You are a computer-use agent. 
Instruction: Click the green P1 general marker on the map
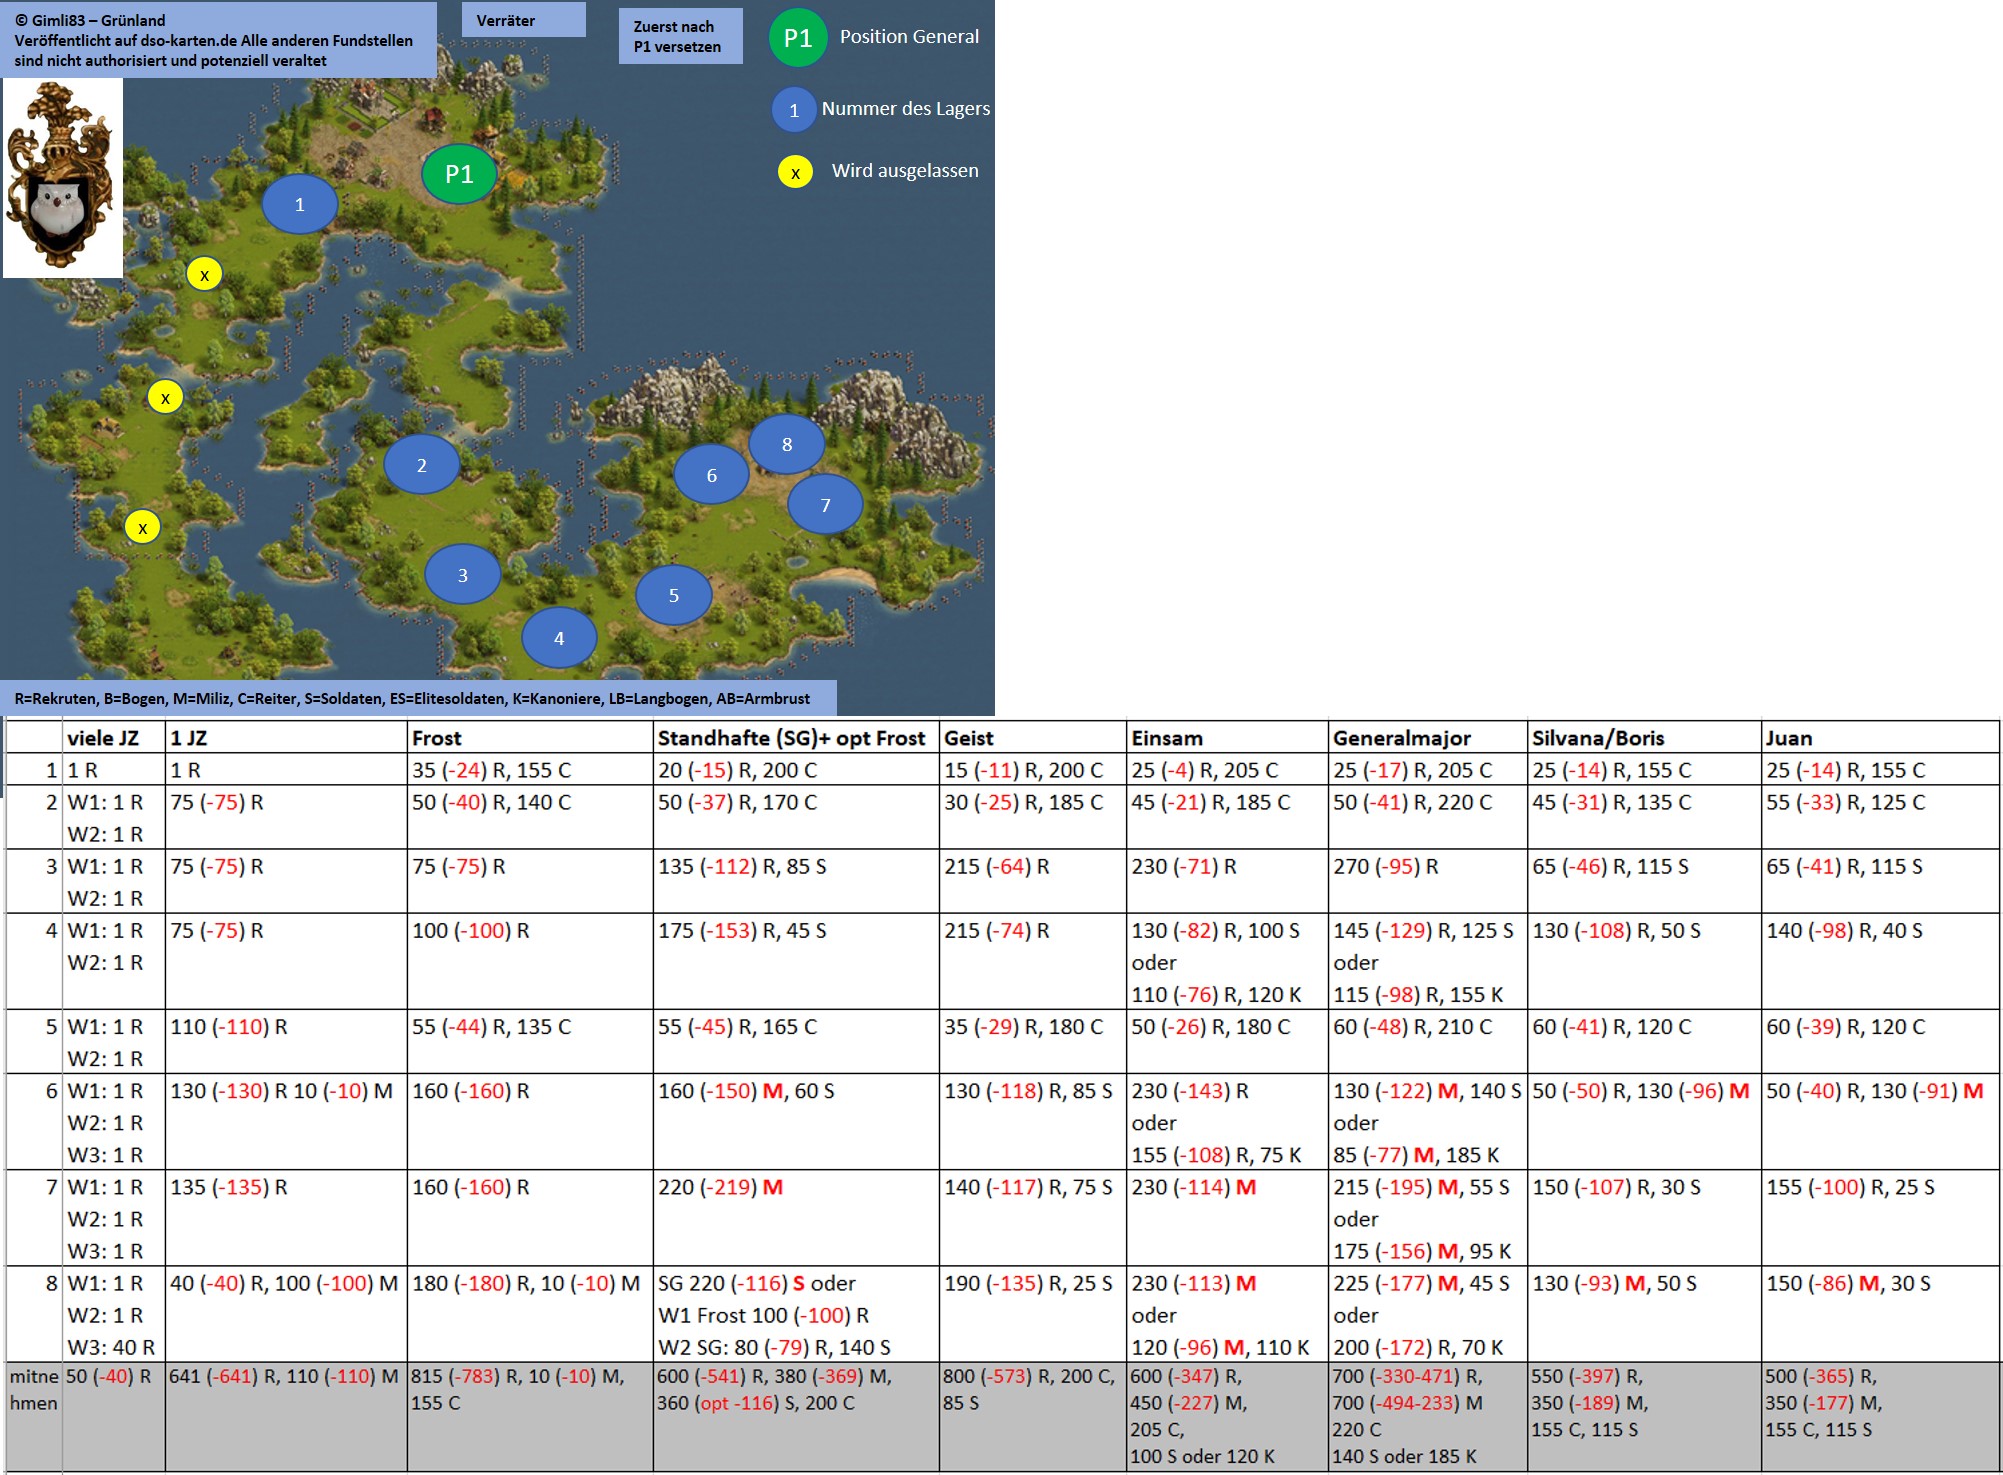click(459, 174)
